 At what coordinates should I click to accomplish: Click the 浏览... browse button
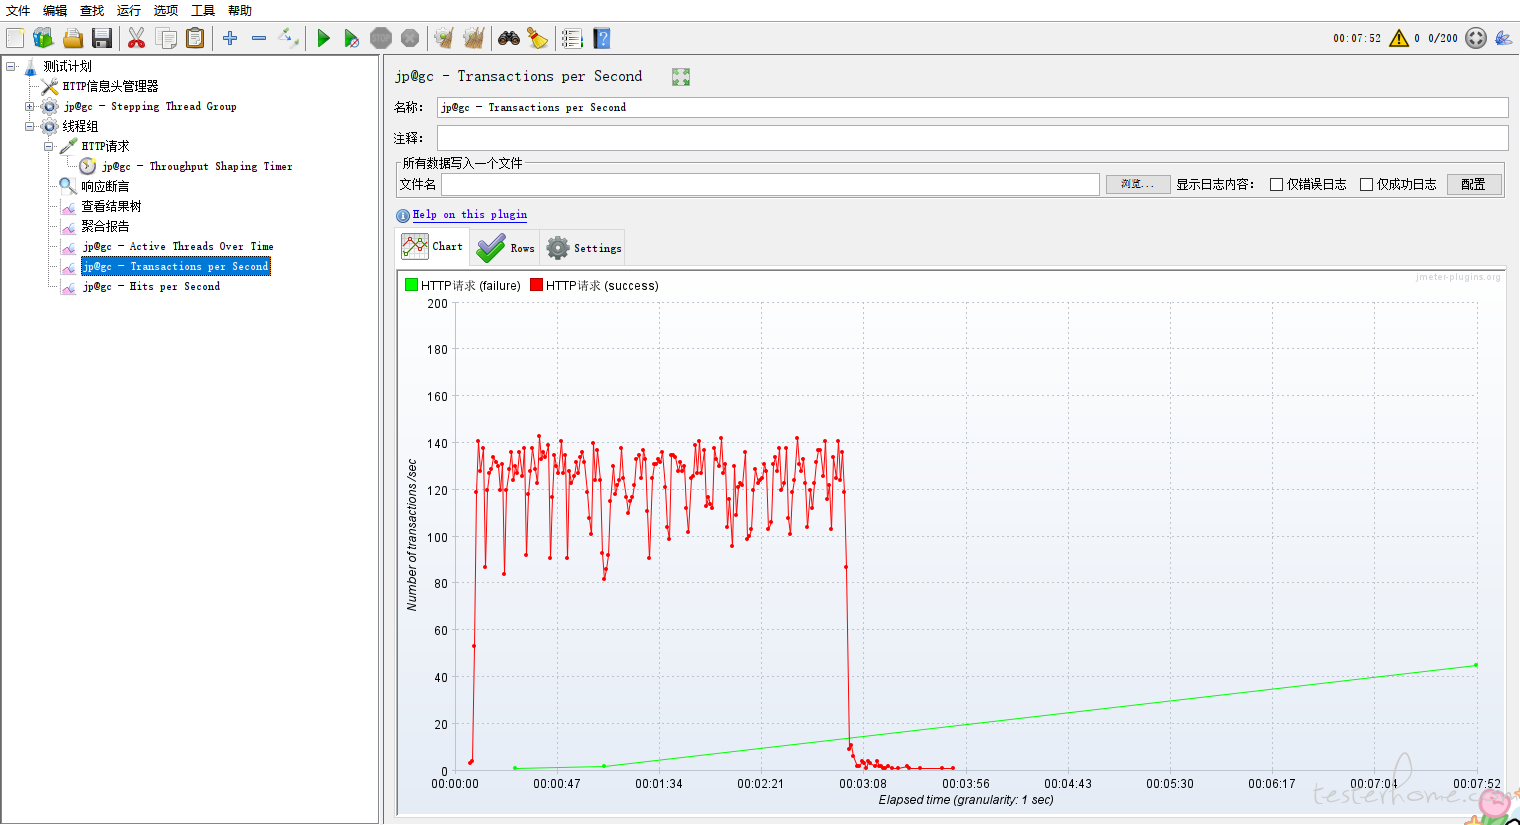pyautogui.click(x=1138, y=184)
